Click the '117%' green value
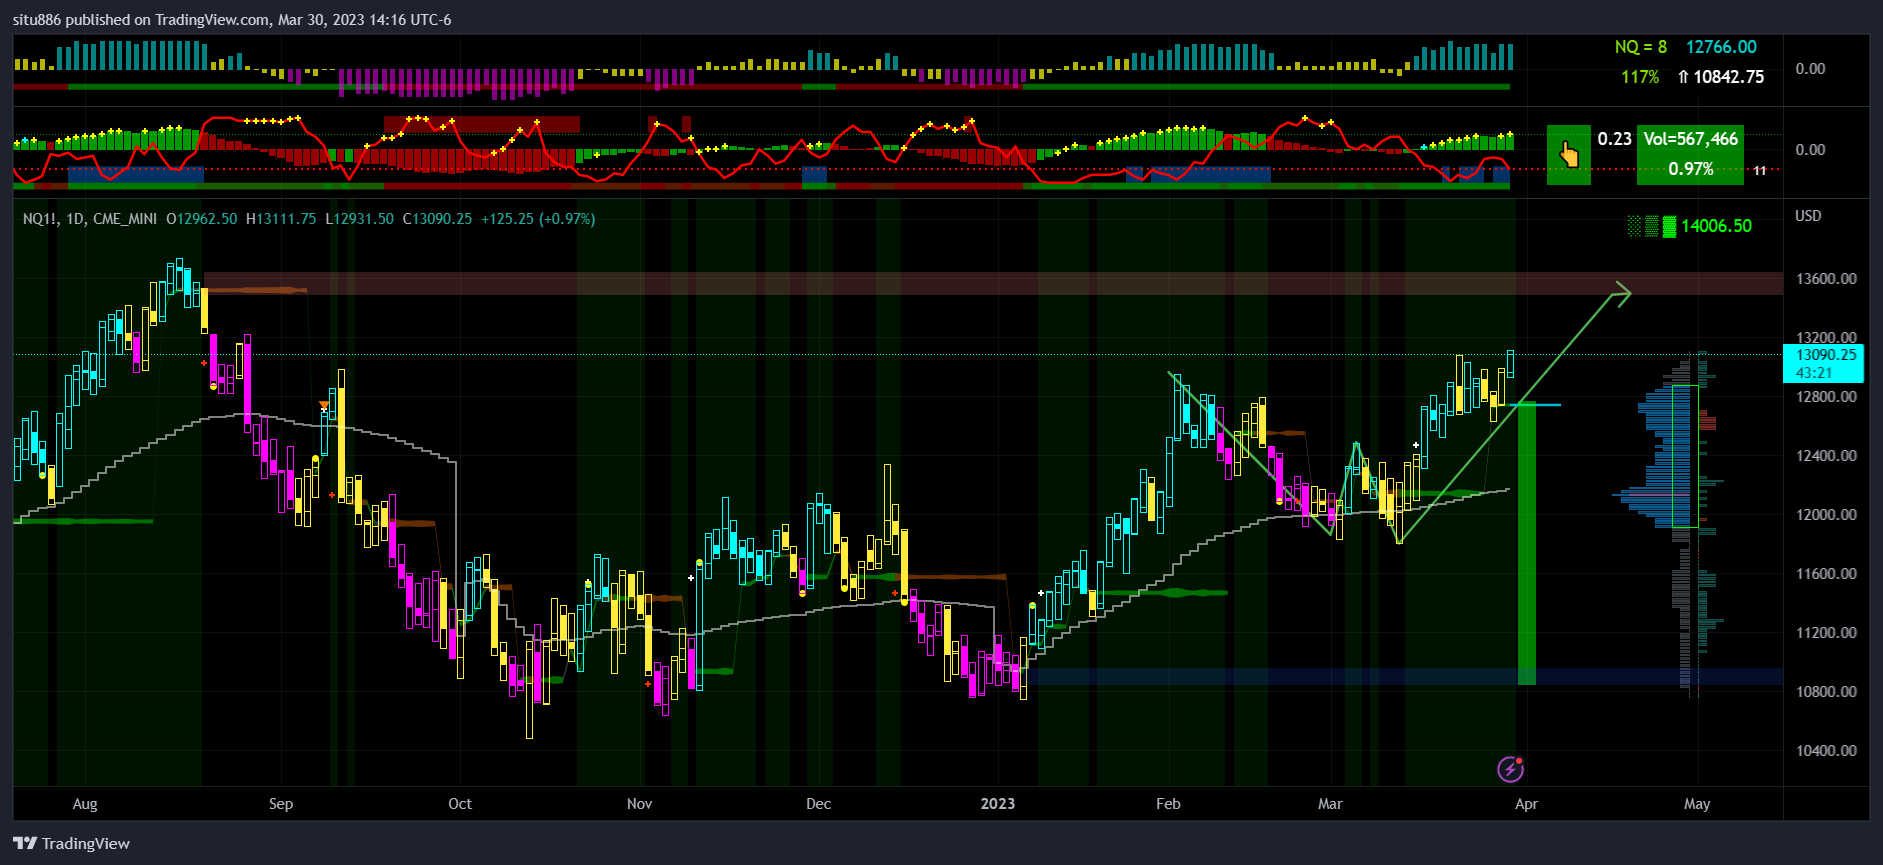This screenshot has width=1883, height=865. click(1640, 77)
